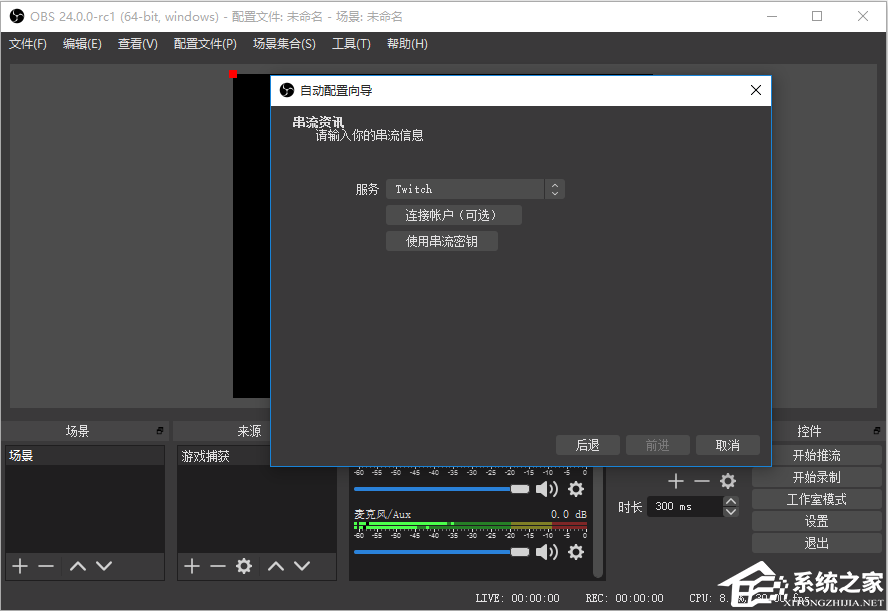The width and height of the screenshot is (888, 611).
Task: Click the wizard dialog OBS icon
Action: [287, 90]
